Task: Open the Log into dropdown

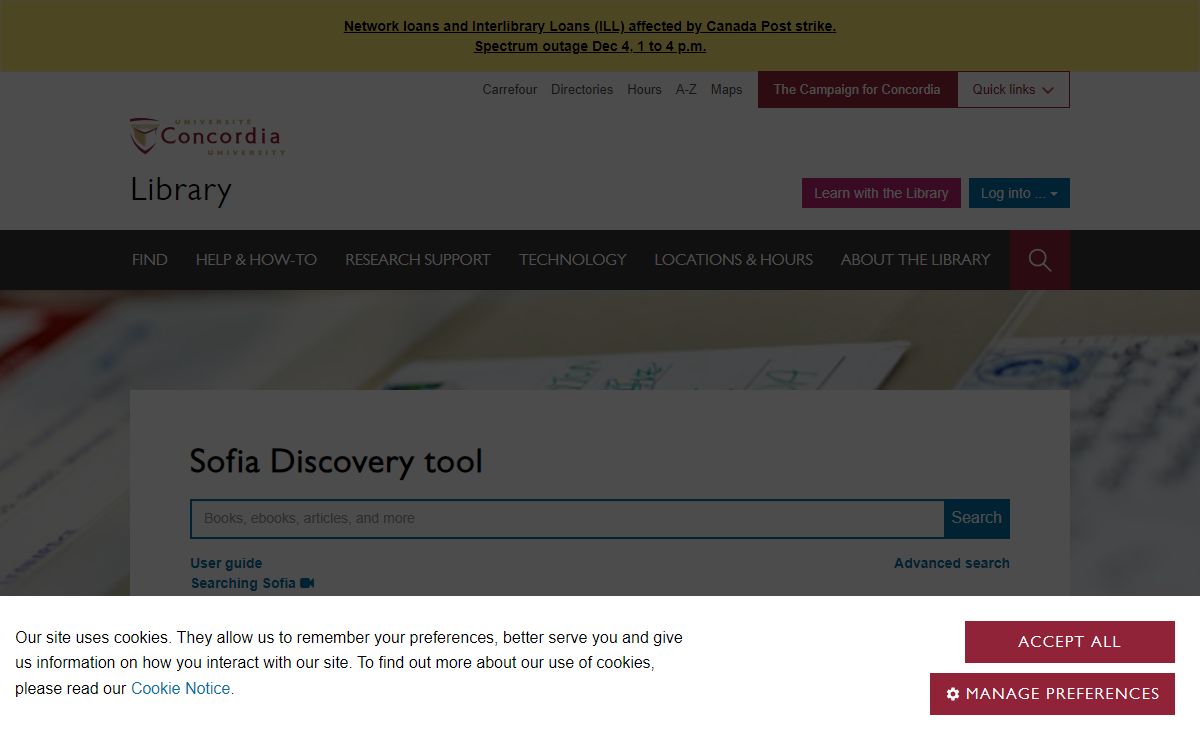Action: pyautogui.click(x=1018, y=193)
